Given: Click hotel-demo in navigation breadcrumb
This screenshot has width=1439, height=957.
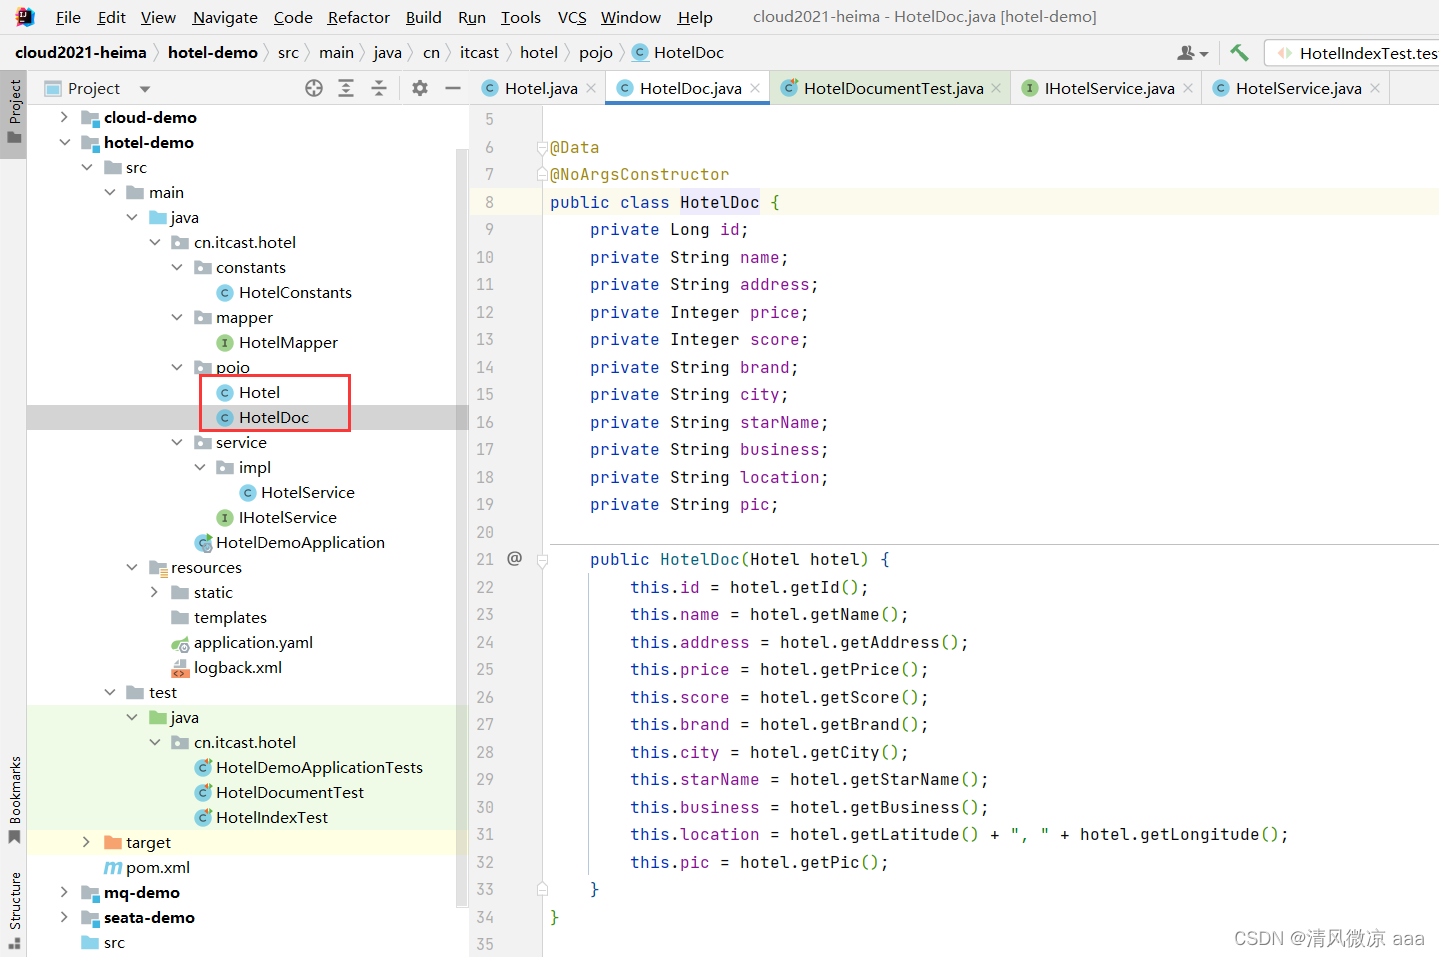Looking at the screenshot, I should (x=213, y=52).
